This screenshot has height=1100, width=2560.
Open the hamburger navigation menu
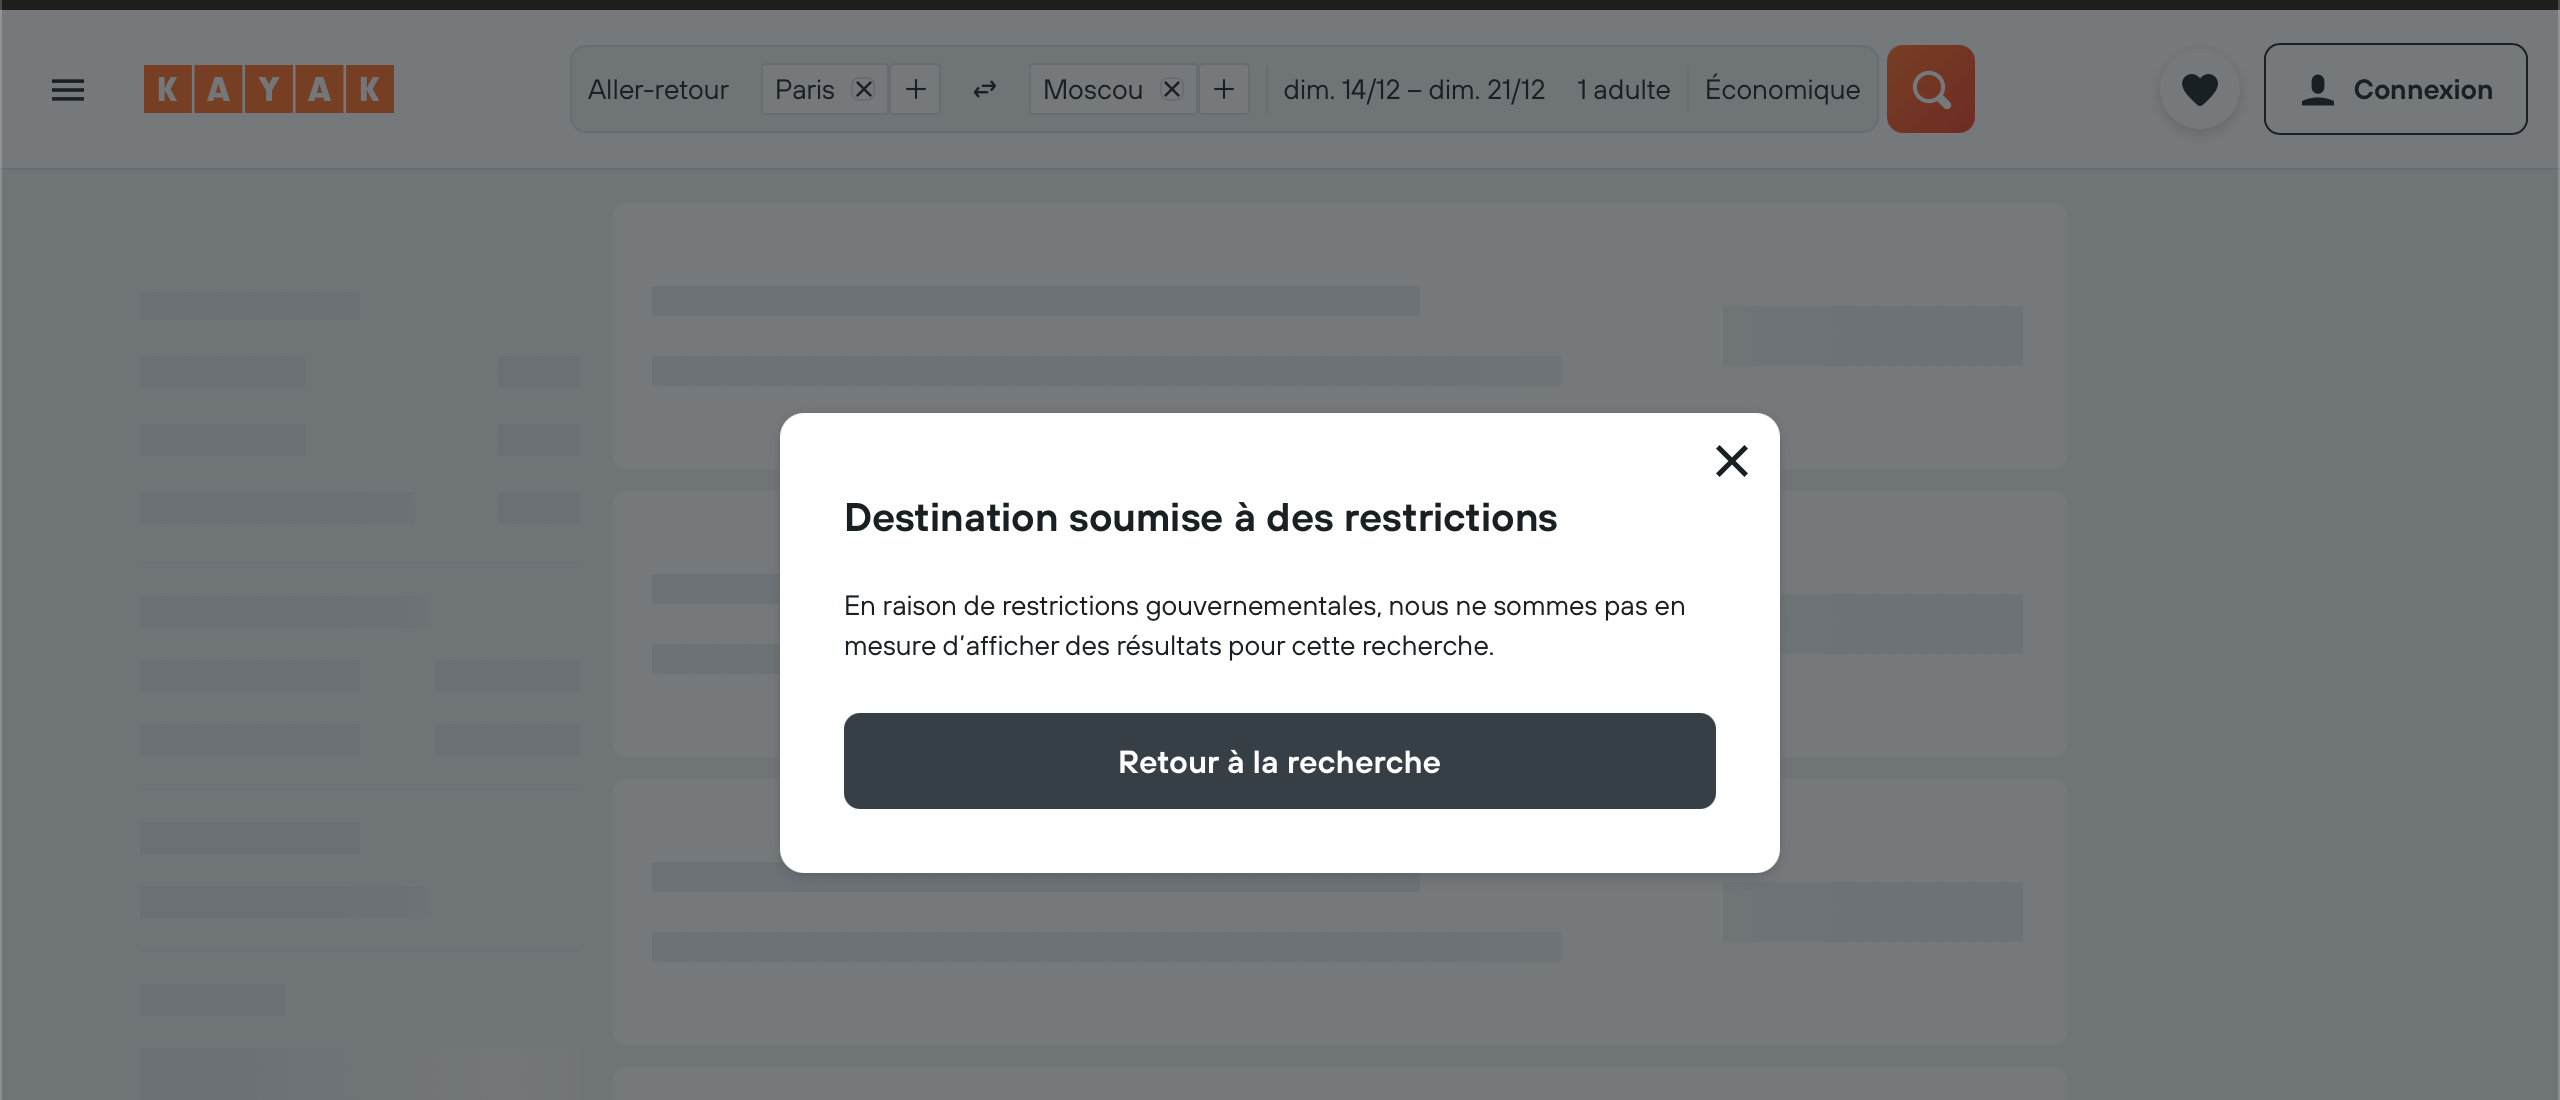coord(68,90)
